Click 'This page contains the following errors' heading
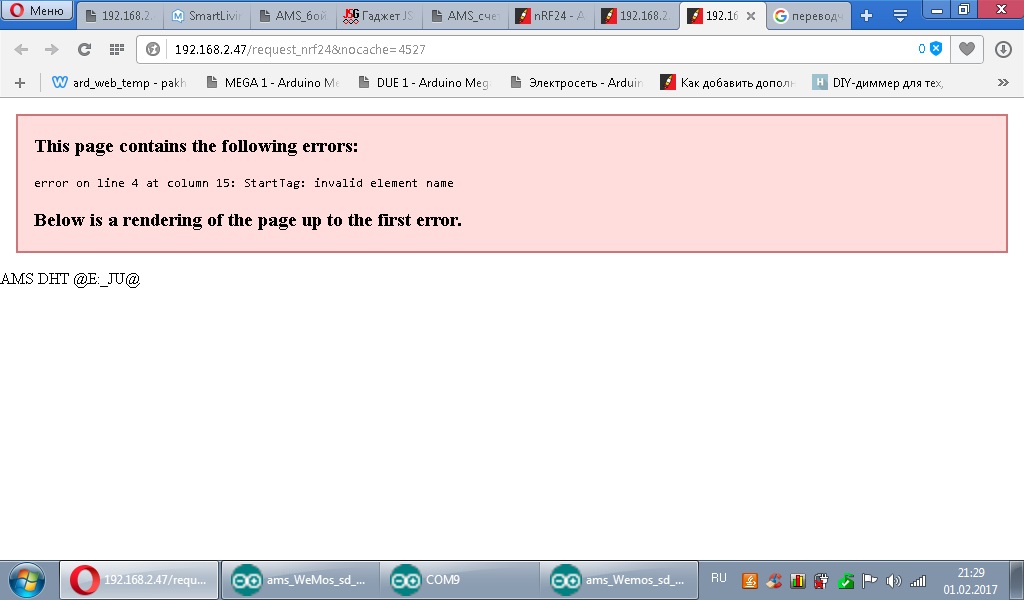 (196, 146)
